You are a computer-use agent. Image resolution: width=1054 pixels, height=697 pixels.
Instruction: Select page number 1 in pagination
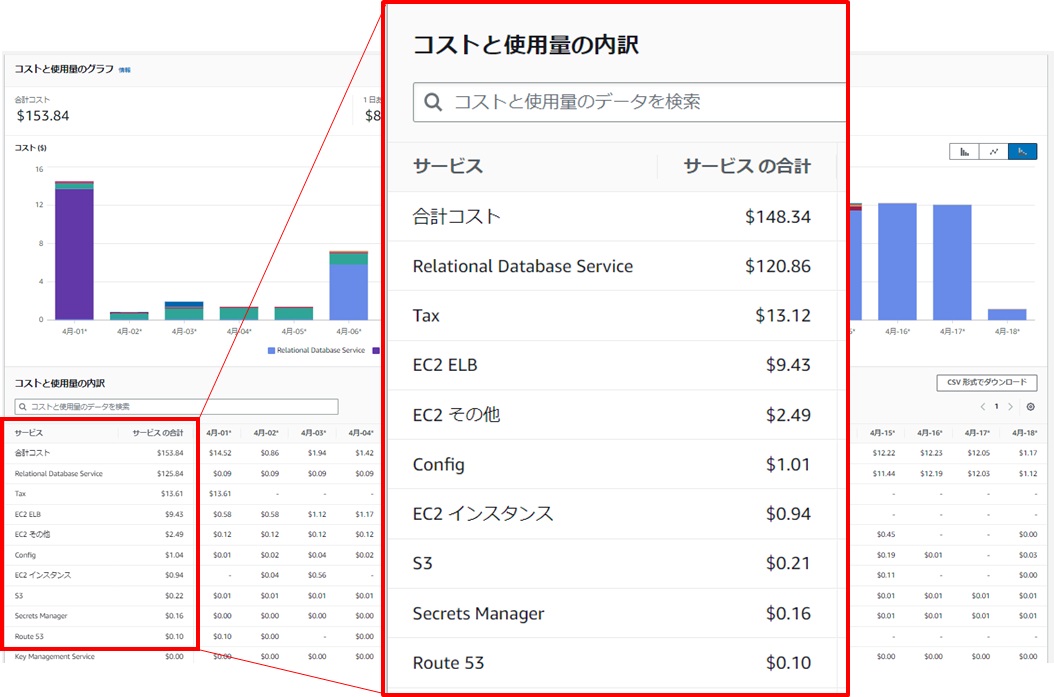tap(996, 407)
